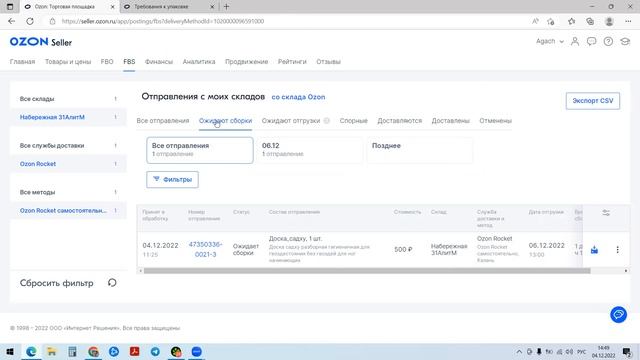Open shipment number 47350336-0021-3 link
The width and height of the screenshot is (640, 360).
click(x=205, y=249)
